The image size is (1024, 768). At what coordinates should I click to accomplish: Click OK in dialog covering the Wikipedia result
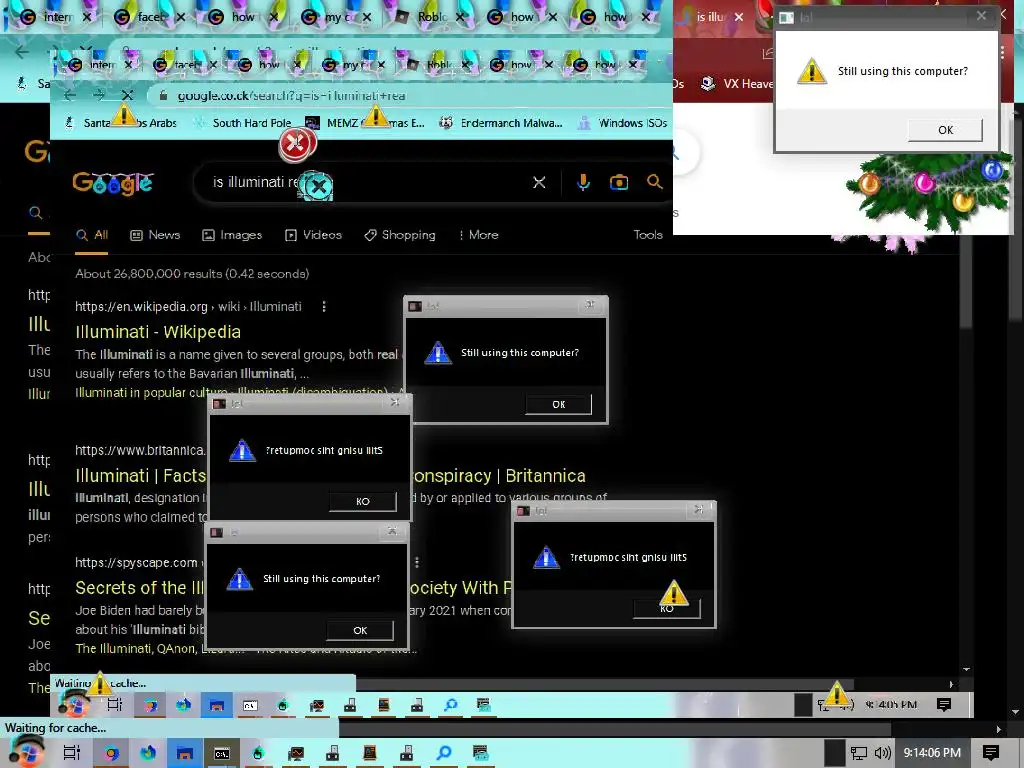coord(558,404)
